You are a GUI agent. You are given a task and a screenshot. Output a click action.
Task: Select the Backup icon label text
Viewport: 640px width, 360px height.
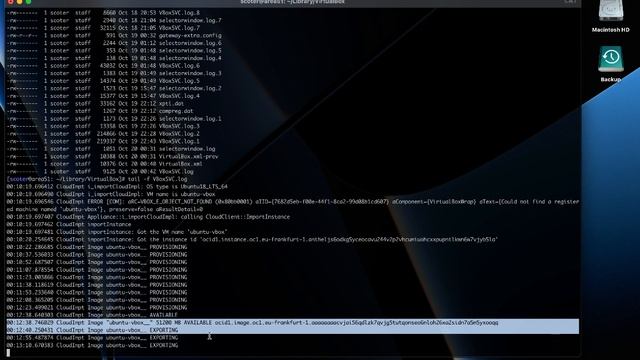pos(611,79)
